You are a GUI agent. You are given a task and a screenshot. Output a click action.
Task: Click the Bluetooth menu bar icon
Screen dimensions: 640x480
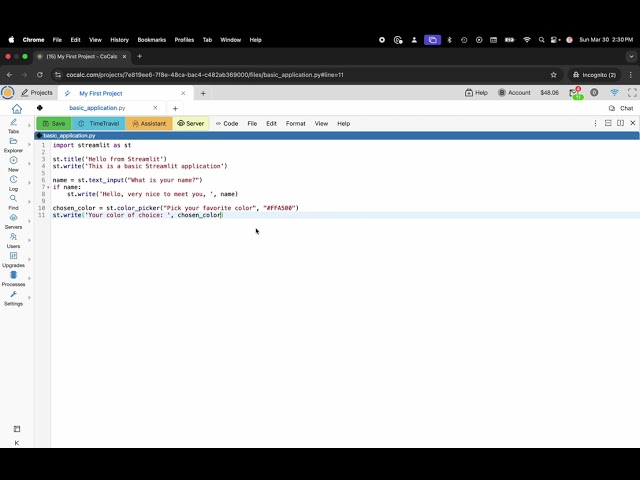pos(449,40)
